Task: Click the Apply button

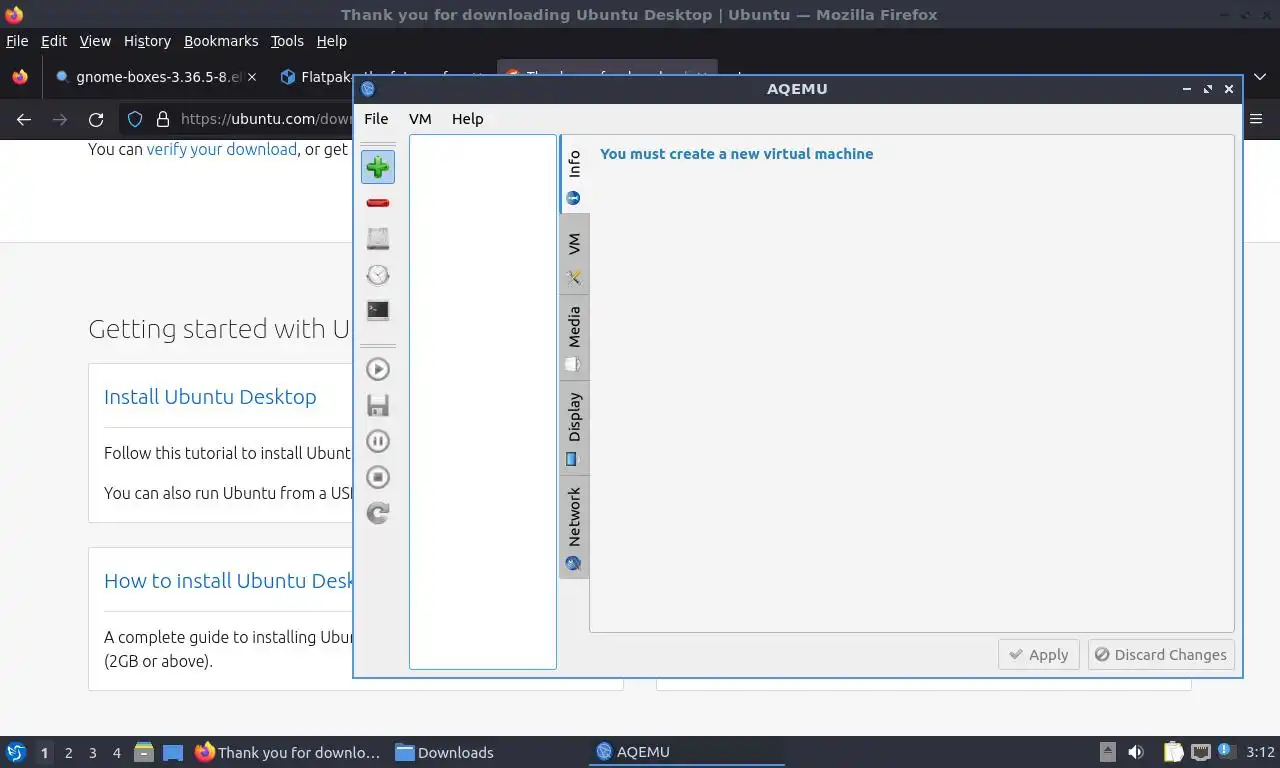Action: pos(1039,655)
